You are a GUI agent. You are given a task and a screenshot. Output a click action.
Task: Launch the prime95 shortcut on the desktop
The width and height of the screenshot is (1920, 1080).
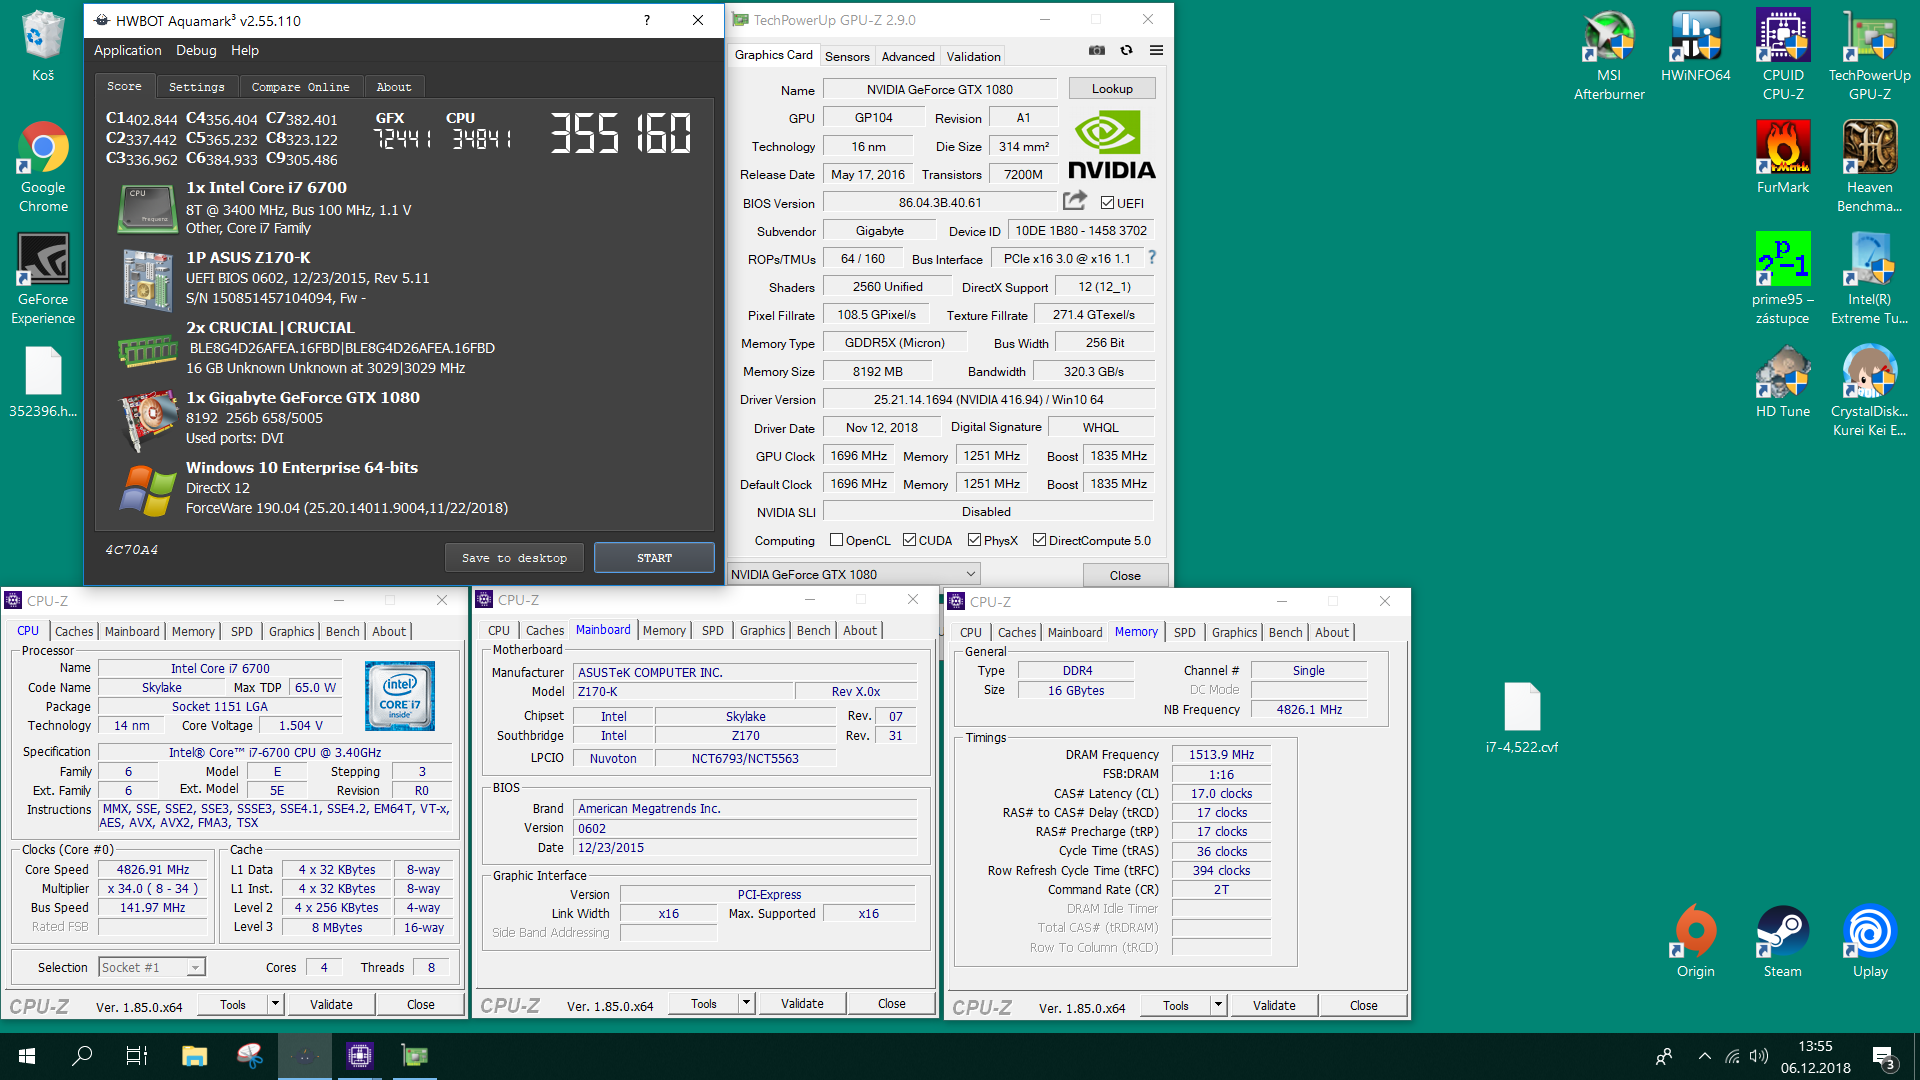[1783, 279]
